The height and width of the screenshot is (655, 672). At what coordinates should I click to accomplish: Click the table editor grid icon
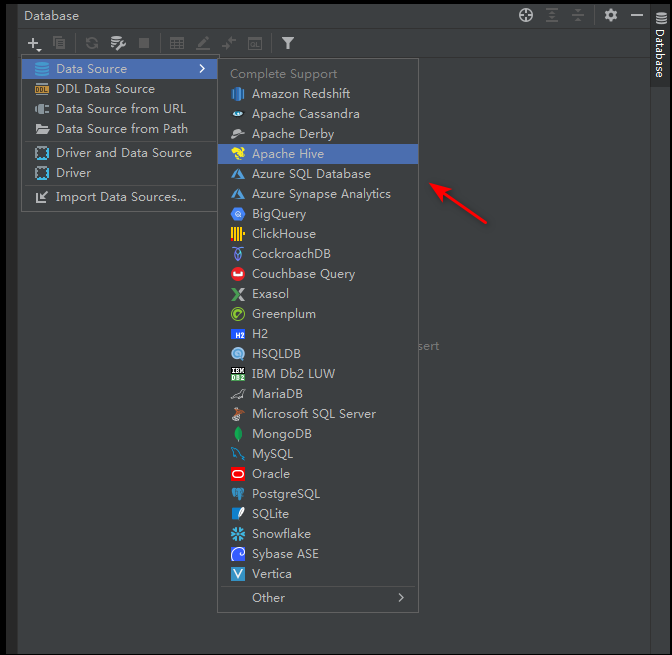[x=177, y=43]
